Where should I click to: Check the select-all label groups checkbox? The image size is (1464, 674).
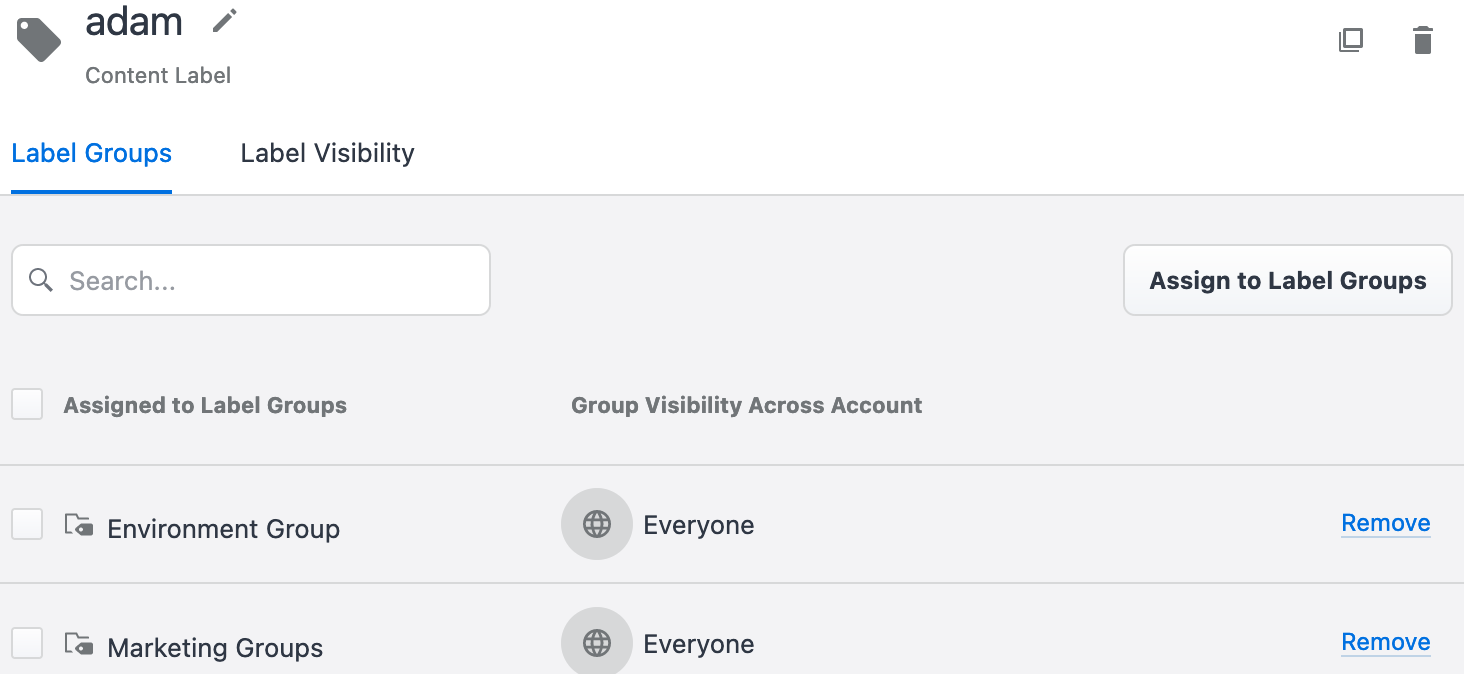(27, 405)
